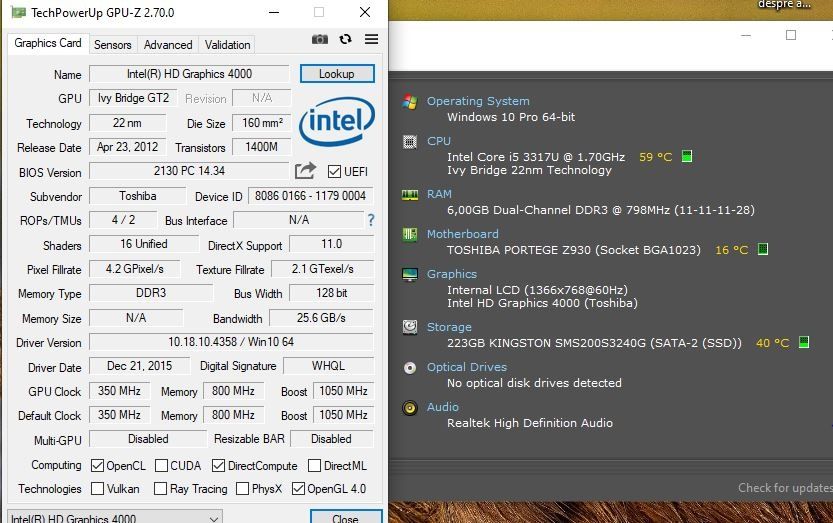The height and width of the screenshot is (523, 833).
Task: Click the Release Date field Apr 23, 2012
Action: tap(128, 147)
